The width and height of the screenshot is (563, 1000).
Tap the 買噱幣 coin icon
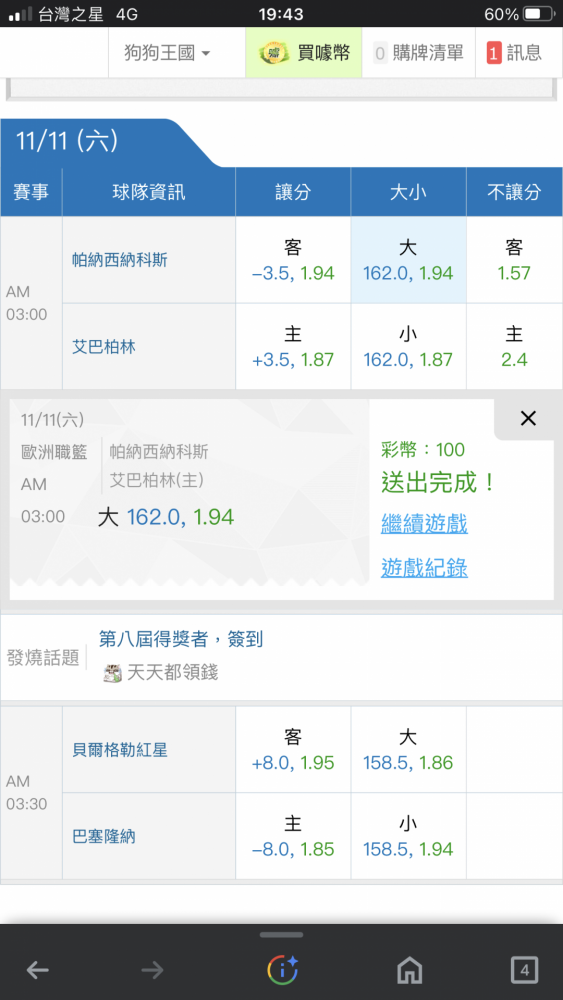273,53
